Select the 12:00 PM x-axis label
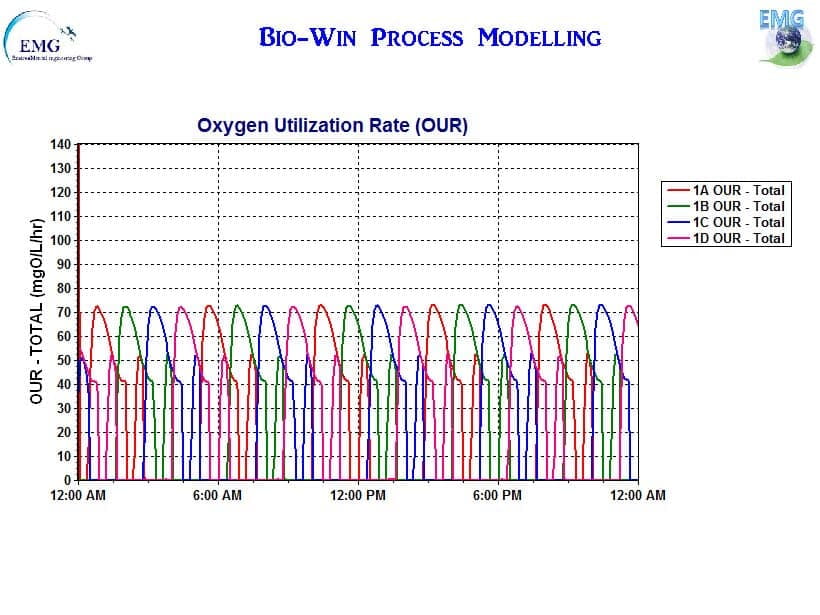The image size is (820, 615). pos(357,496)
